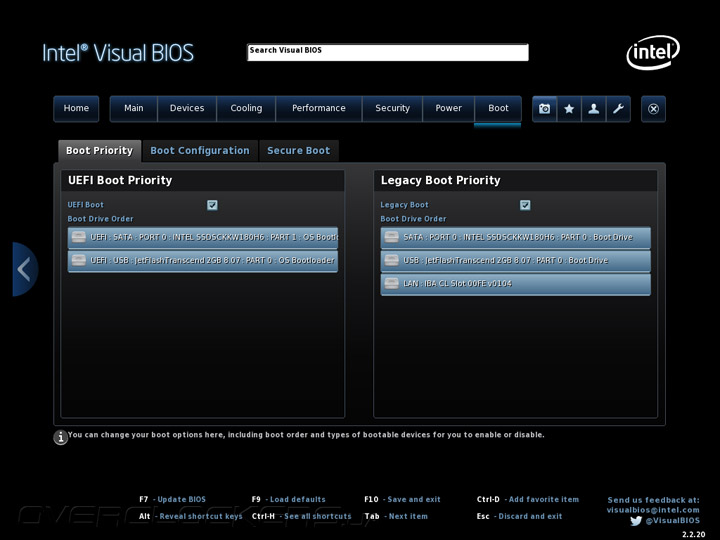This screenshot has width=720, height=540.
Task: Select UEFI SATA Intel SSD boot entry
Action: coord(203,237)
